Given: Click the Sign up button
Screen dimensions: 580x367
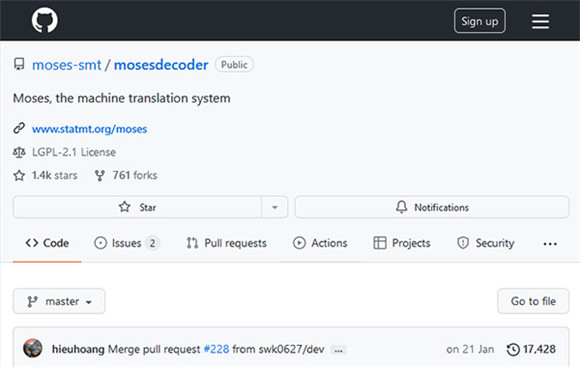Looking at the screenshot, I should tap(480, 21).
